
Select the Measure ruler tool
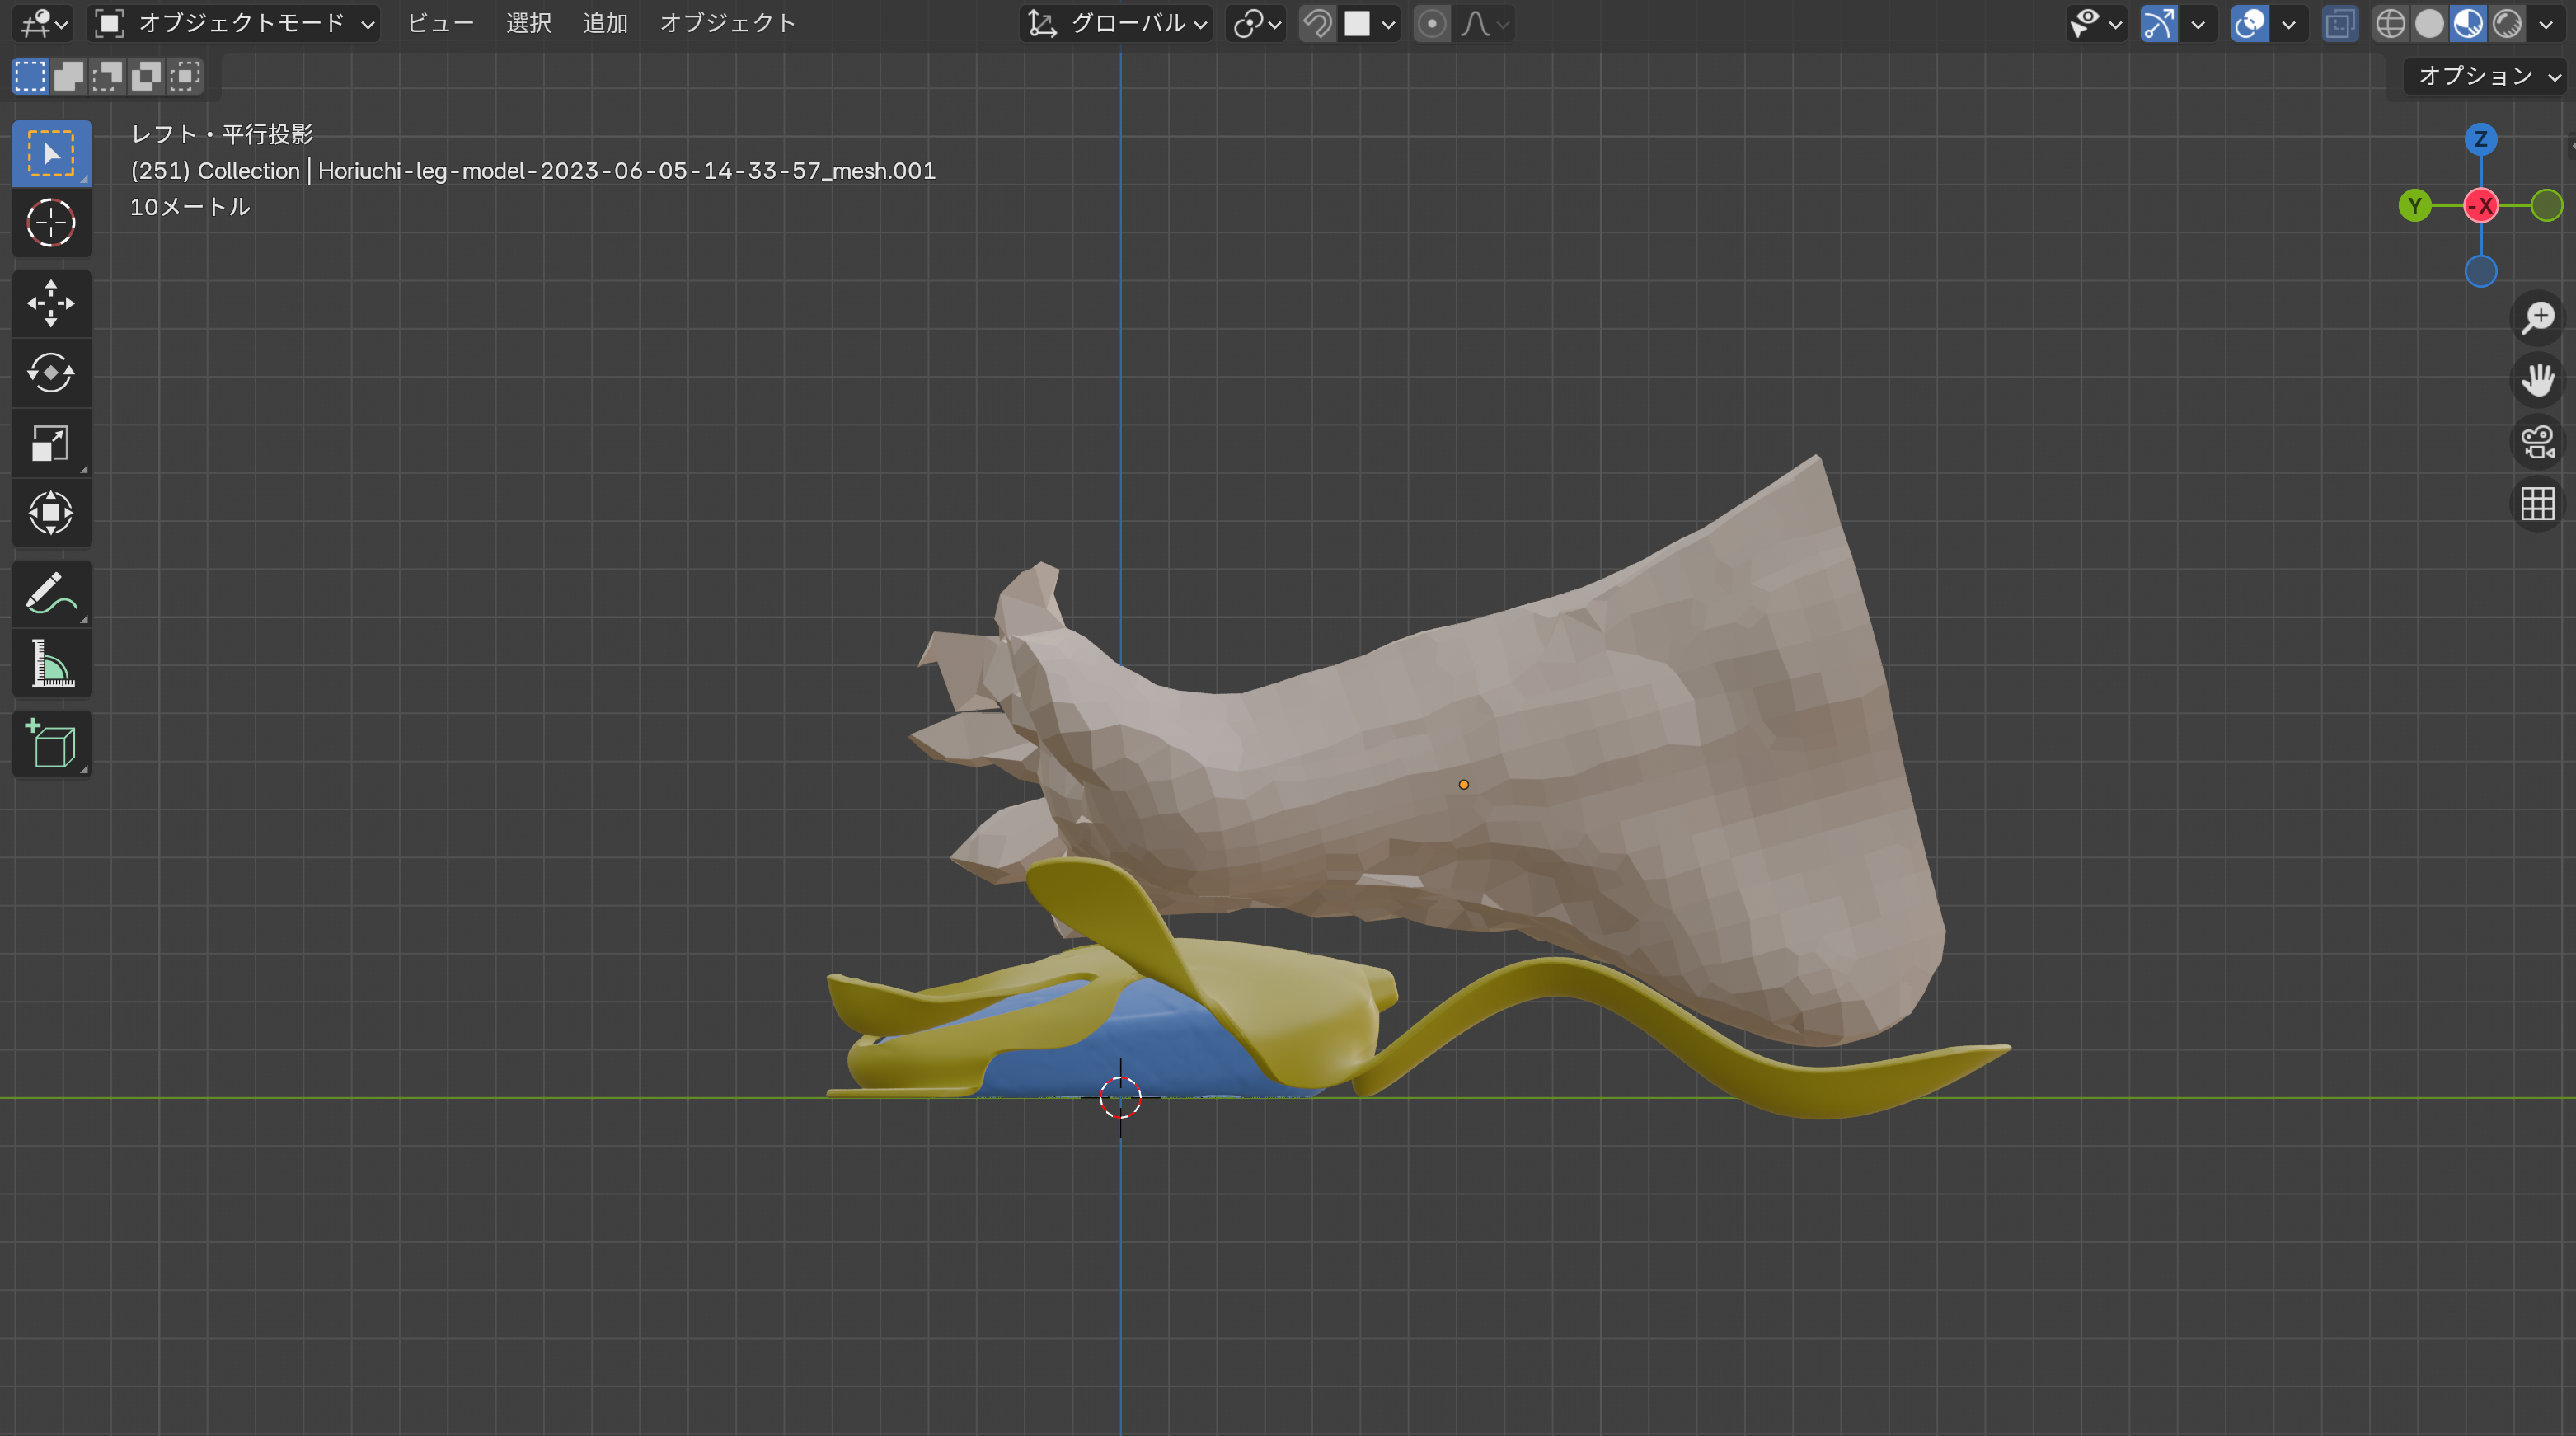[51, 664]
